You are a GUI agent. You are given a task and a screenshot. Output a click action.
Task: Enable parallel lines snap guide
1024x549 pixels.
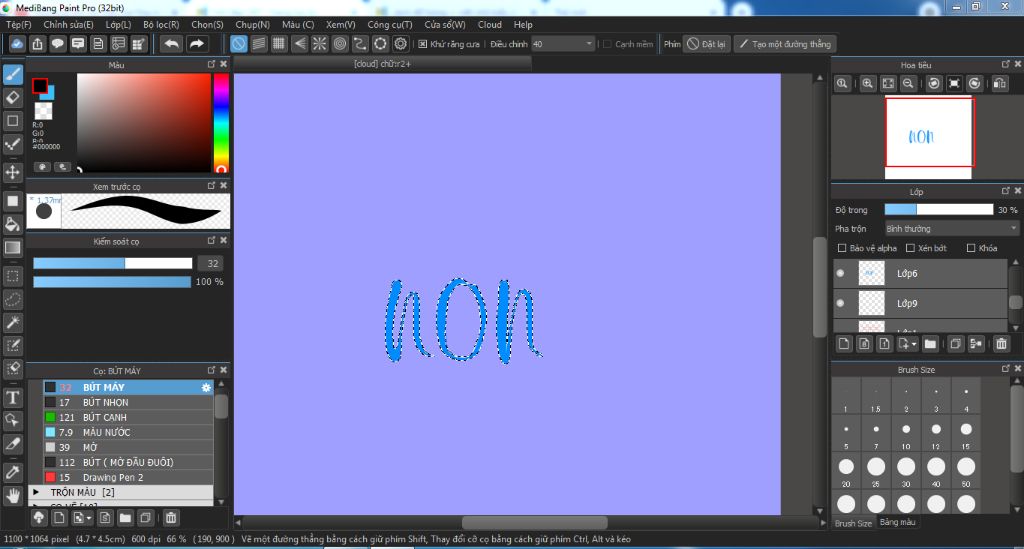259,44
